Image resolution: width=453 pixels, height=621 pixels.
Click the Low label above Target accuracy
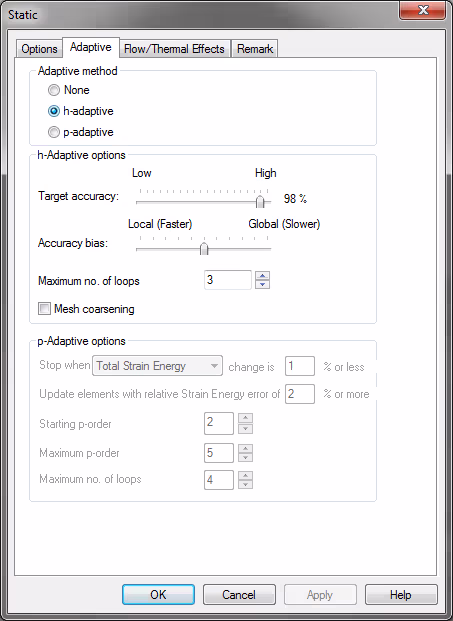(141, 173)
